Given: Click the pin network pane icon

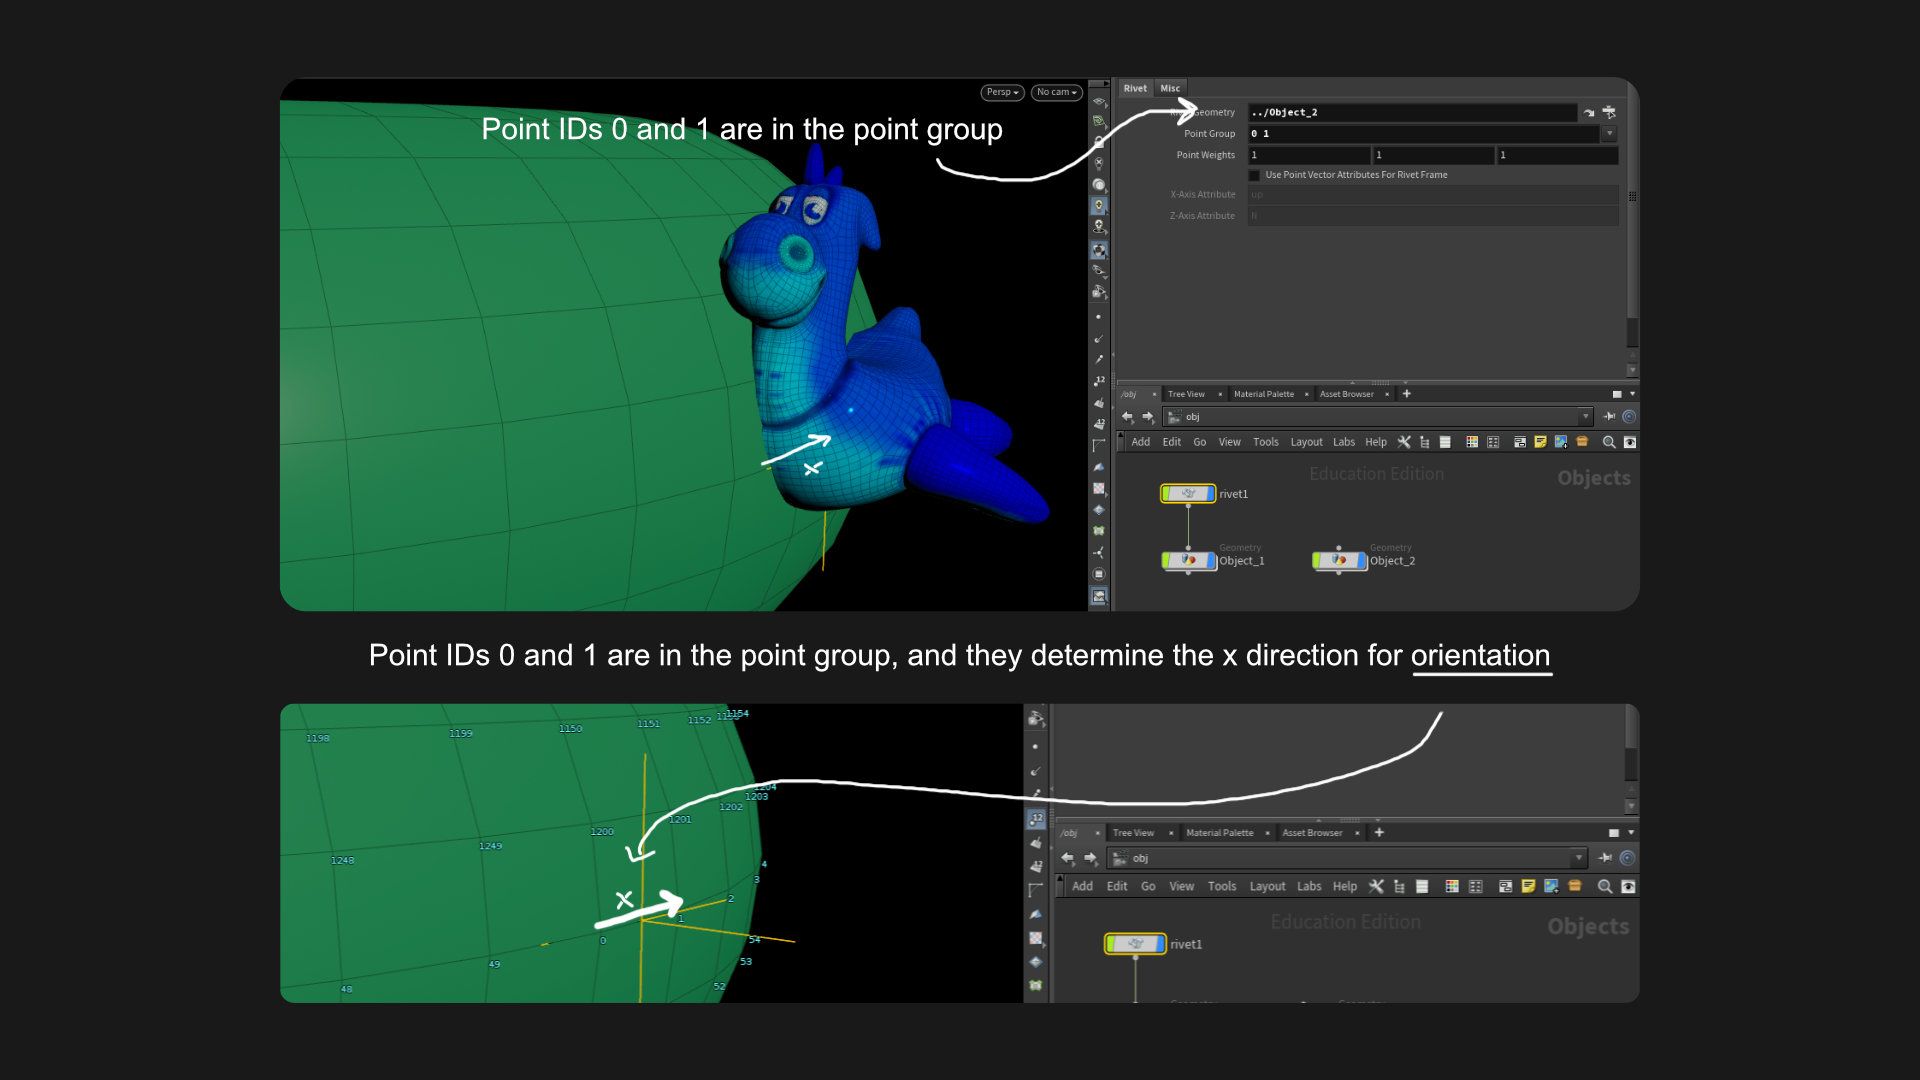Looking at the screenshot, I should [1609, 417].
